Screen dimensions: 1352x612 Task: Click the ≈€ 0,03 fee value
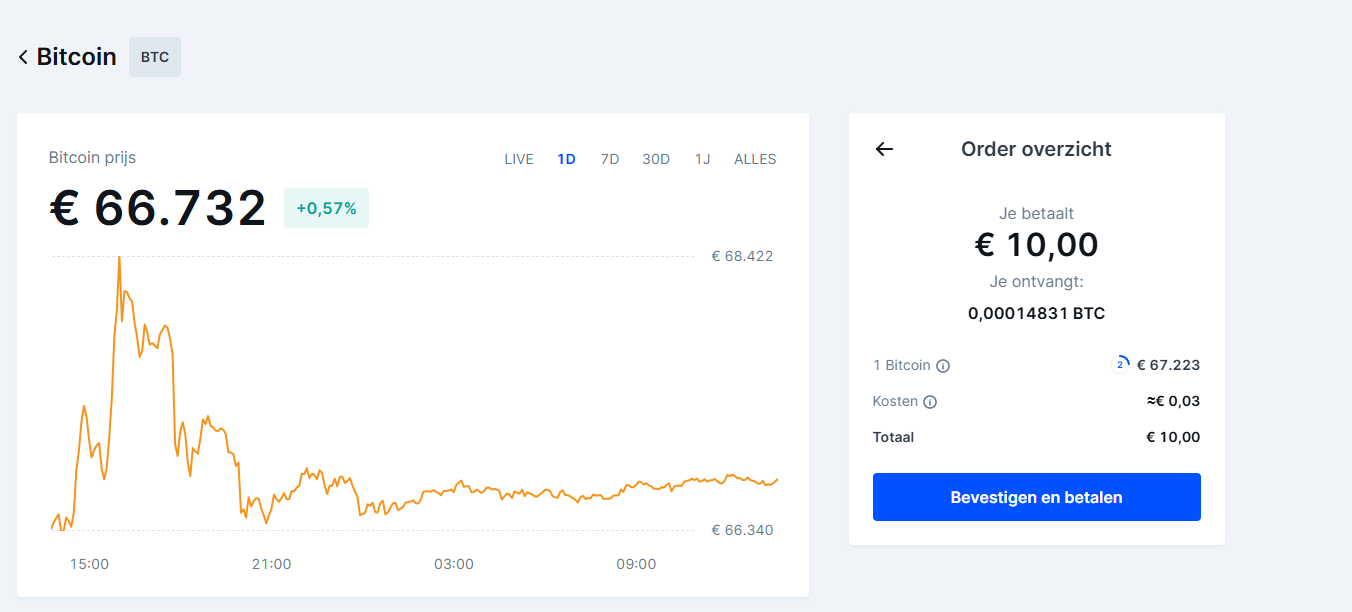[x=1173, y=401]
